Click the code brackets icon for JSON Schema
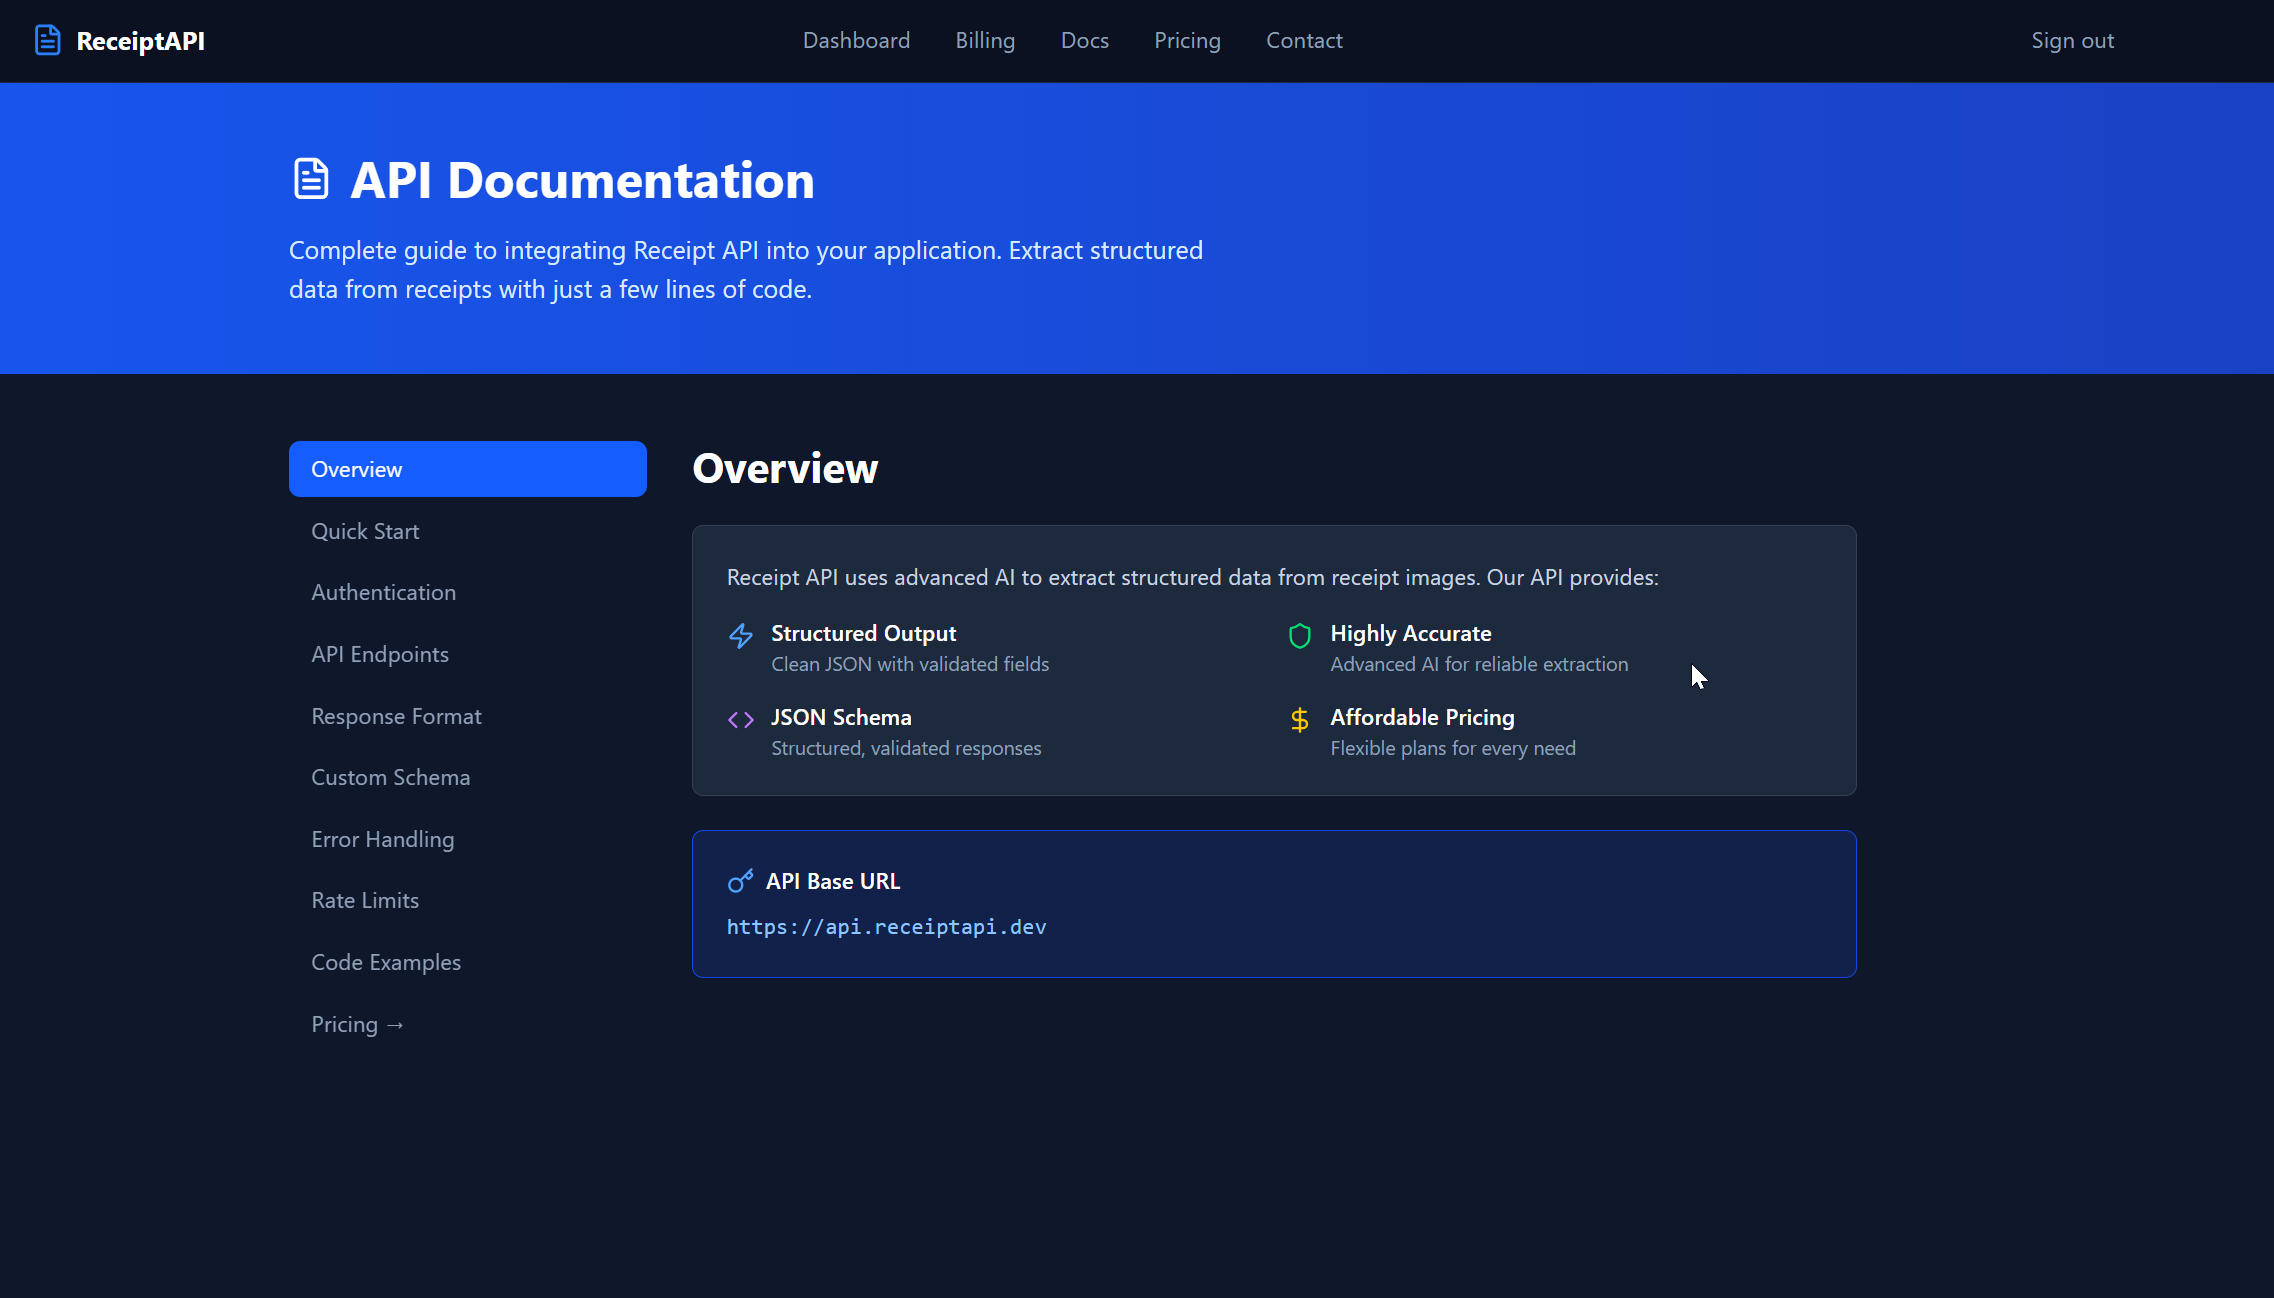2274x1298 pixels. pyautogui.click(x=740, y=719)
